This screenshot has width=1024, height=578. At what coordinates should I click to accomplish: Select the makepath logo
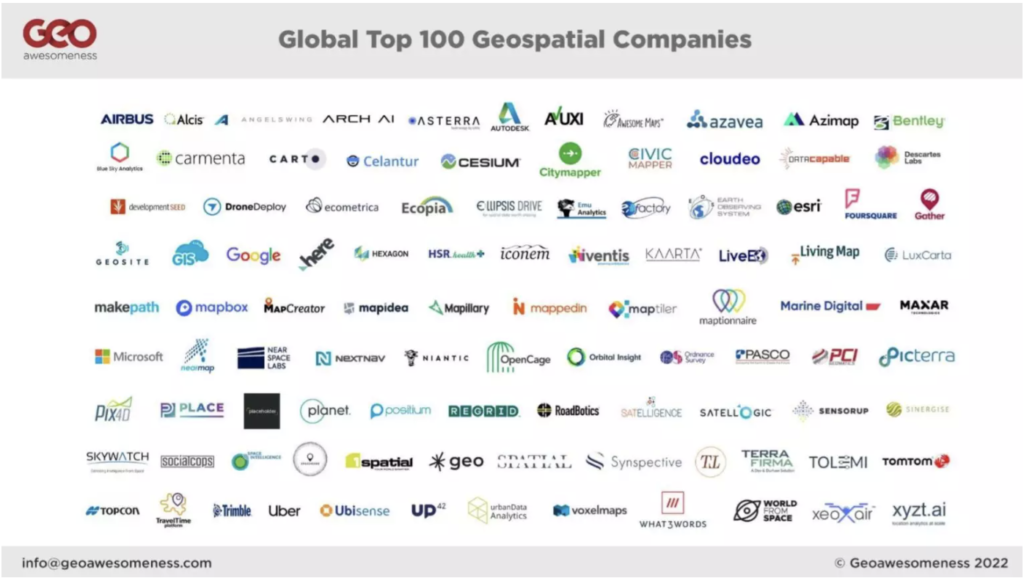click(126, 307)
